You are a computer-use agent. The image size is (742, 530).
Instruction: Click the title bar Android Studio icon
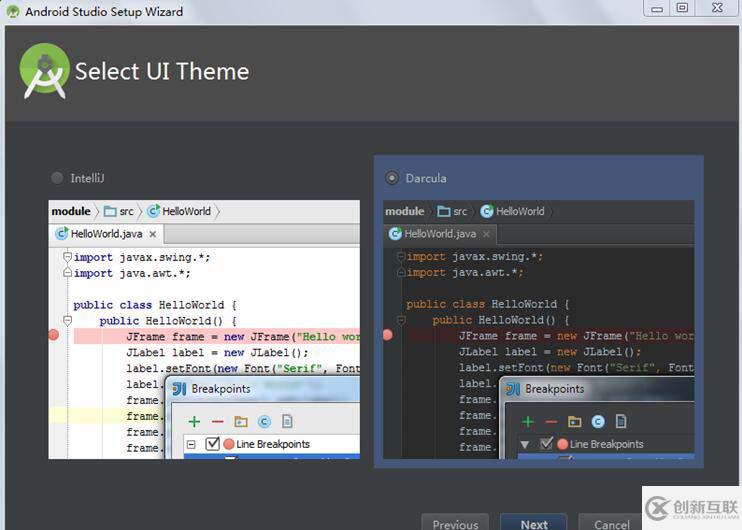point(13,11)
